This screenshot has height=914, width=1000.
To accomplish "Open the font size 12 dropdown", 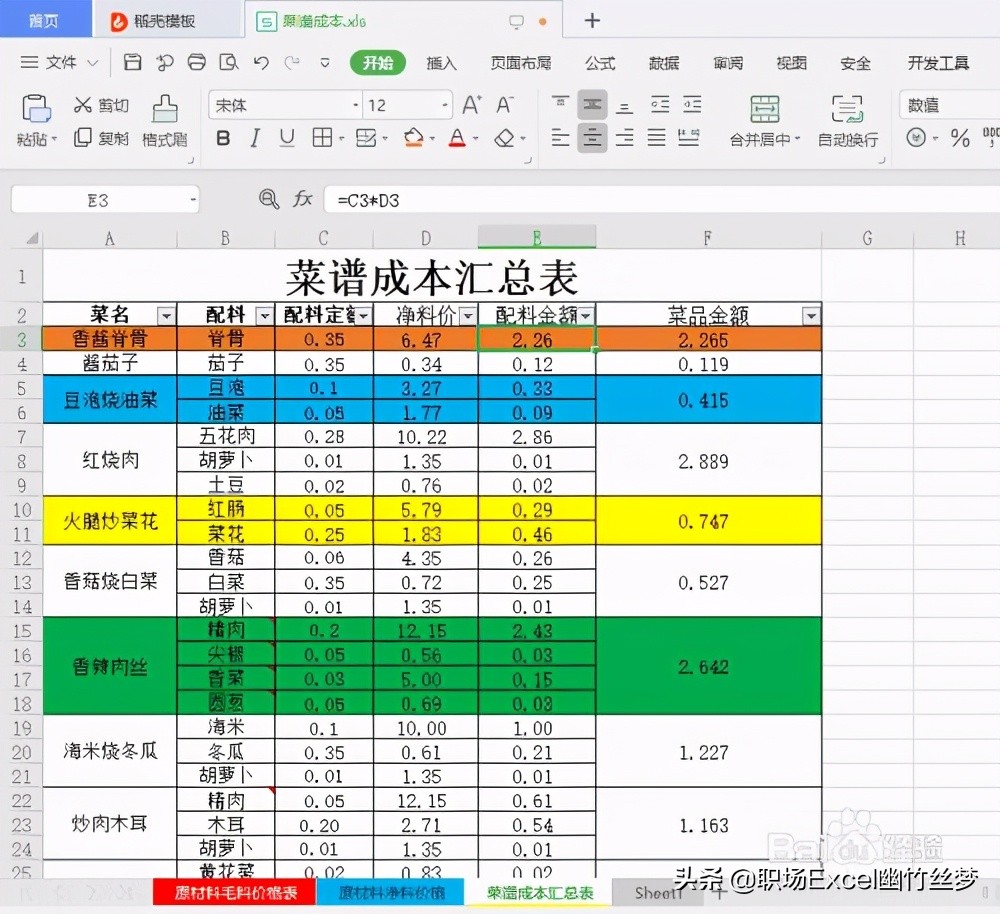I will 445,105.
